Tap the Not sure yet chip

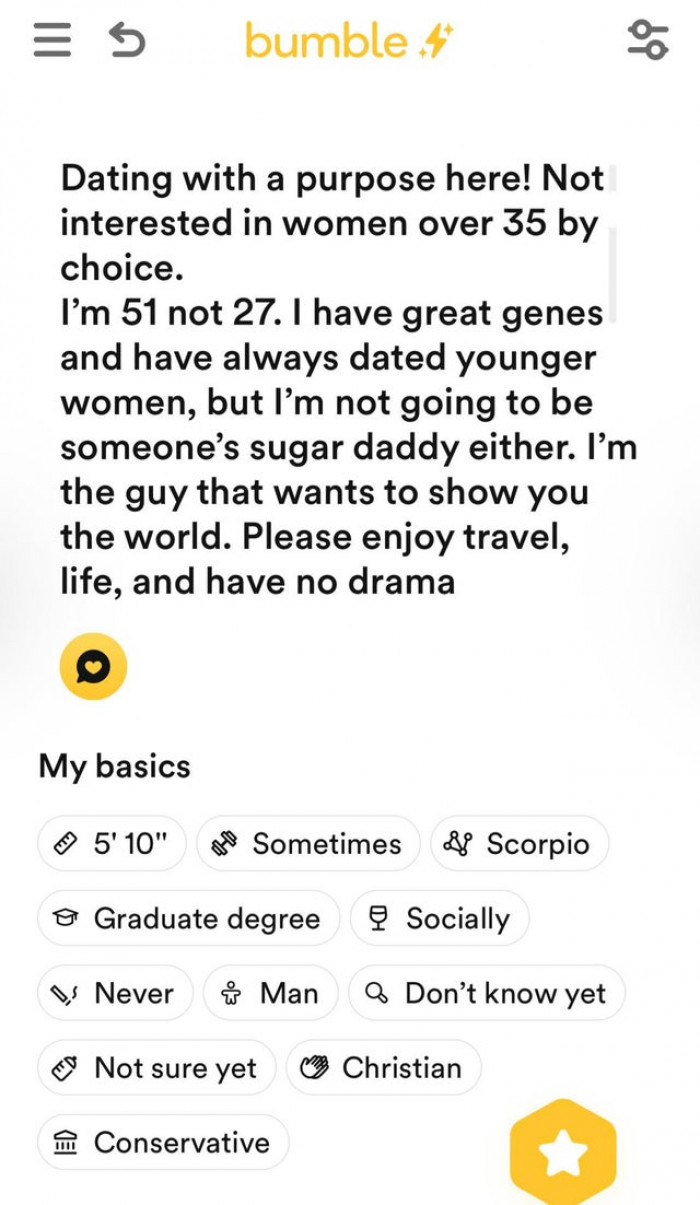[x=156, y=1068]
